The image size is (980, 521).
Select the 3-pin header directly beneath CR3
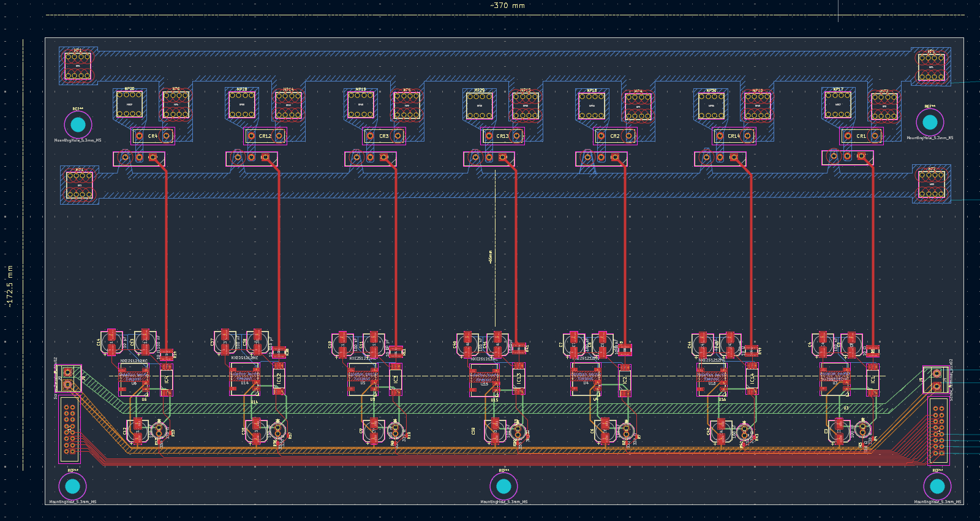(370, 158)
